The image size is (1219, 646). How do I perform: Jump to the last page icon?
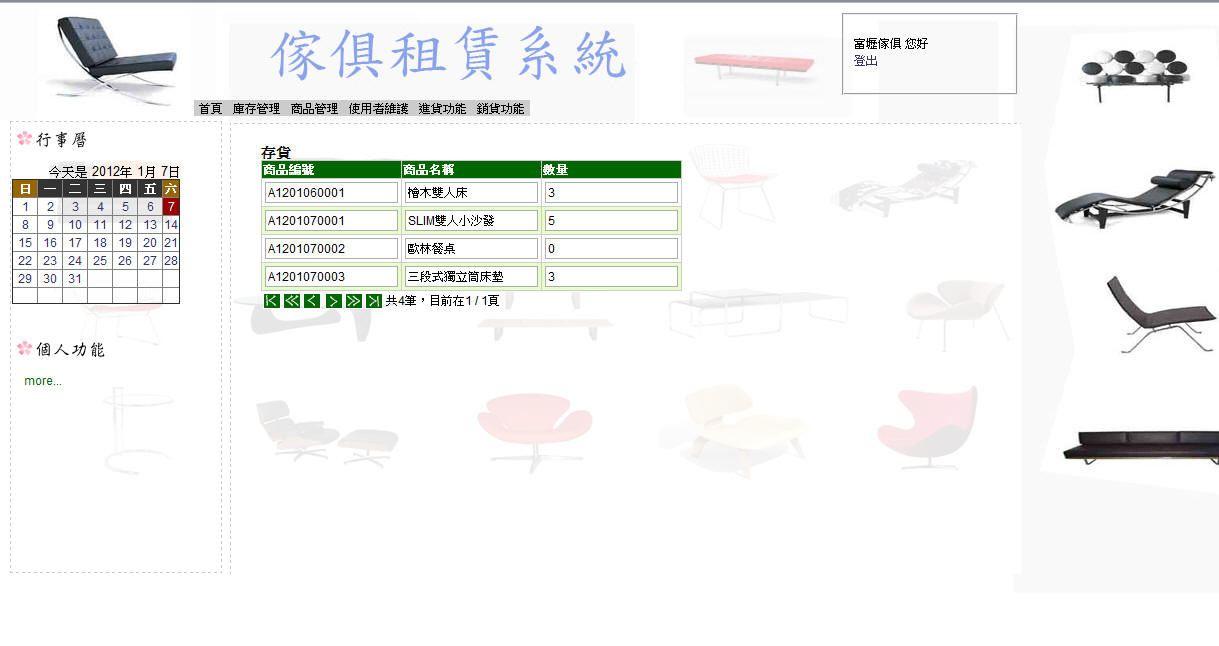pyautogui.click(x=374, y=301)
